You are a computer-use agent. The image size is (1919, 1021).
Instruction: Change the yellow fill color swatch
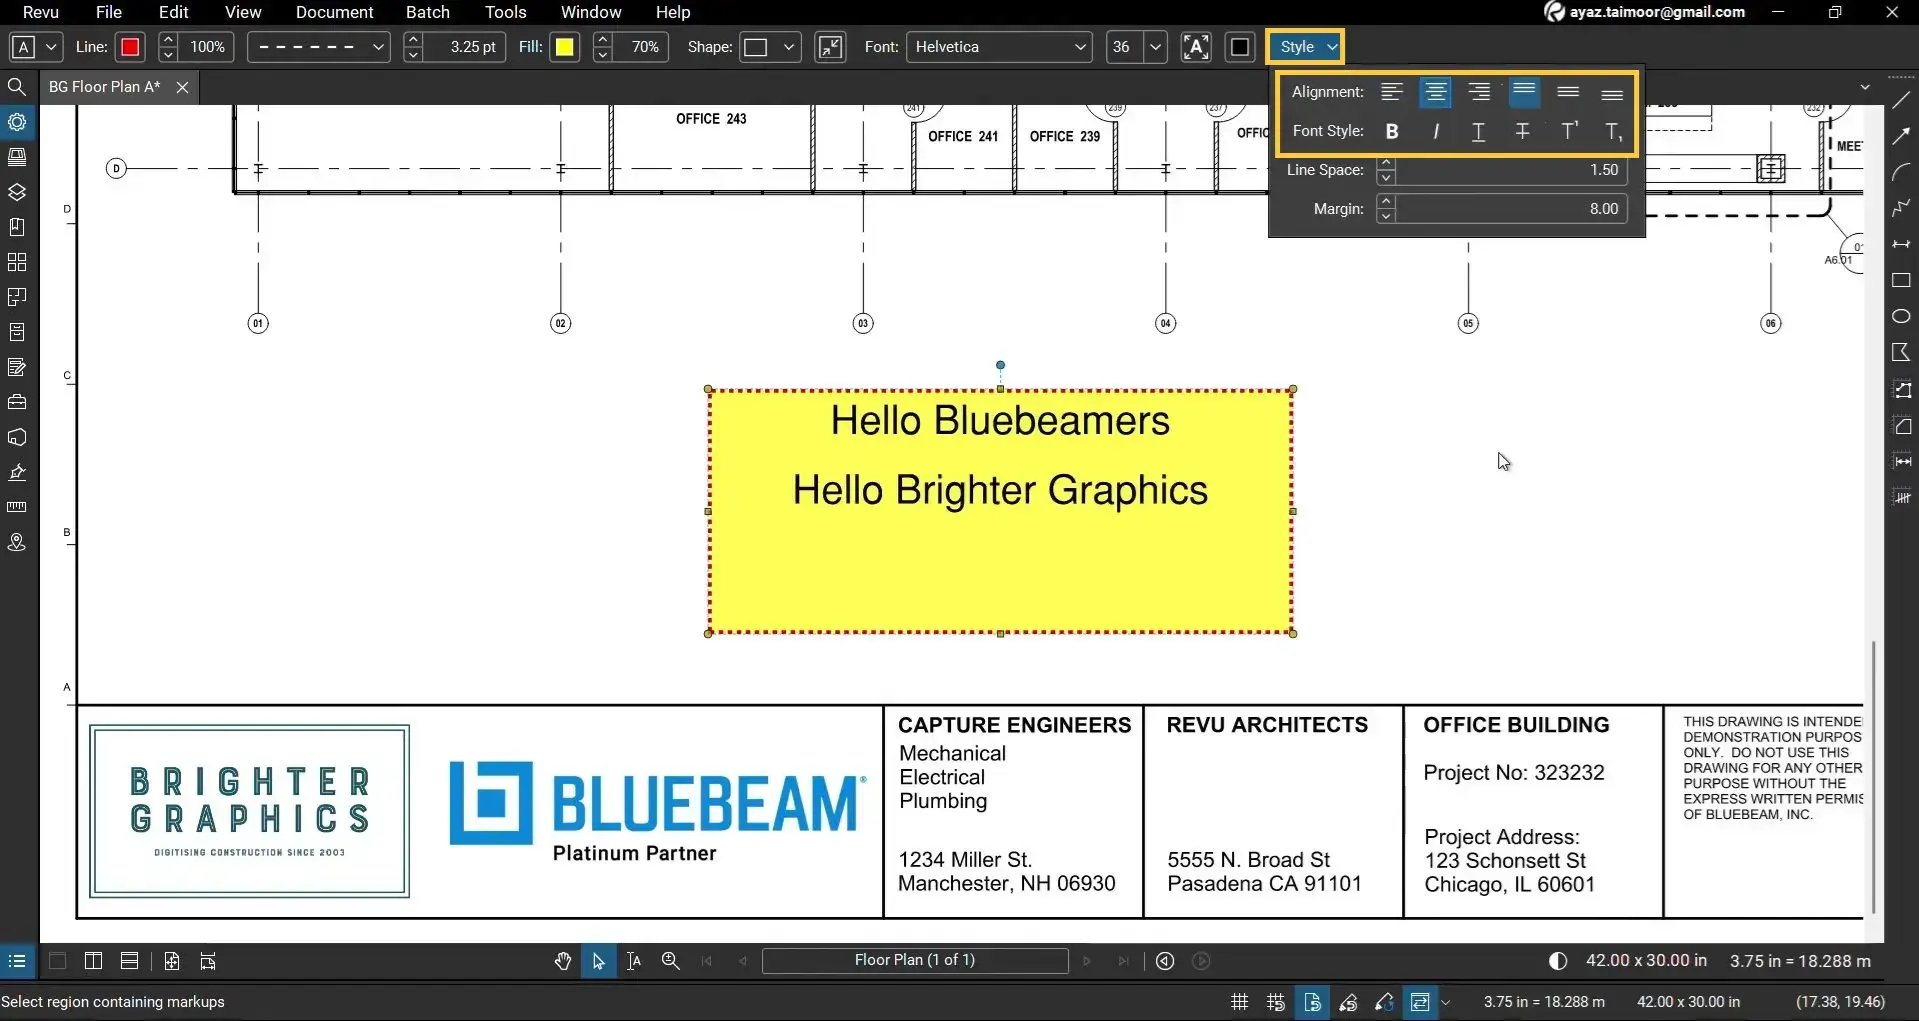pyautogui.click(x=565, y=46)
